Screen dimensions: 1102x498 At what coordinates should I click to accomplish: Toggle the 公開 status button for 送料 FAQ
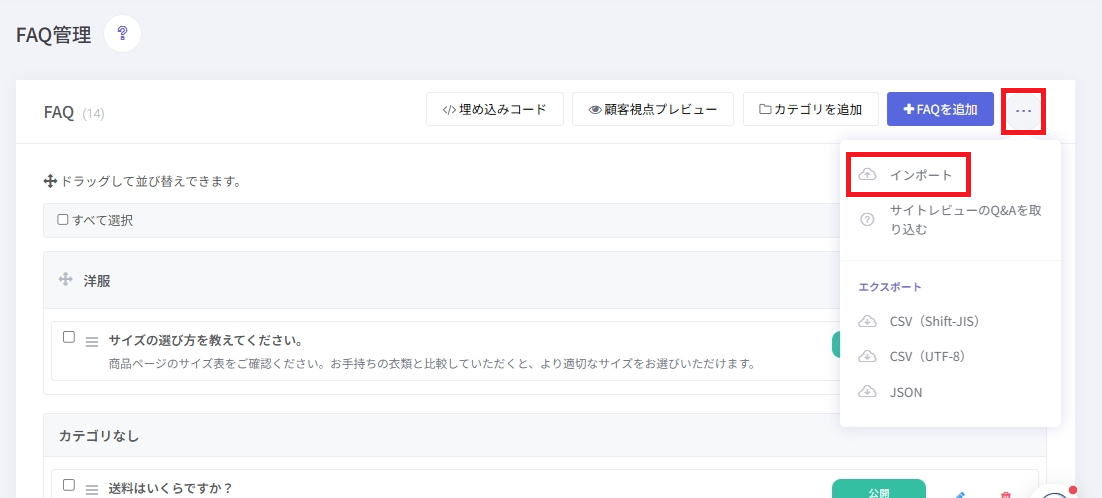pos(879,489)
